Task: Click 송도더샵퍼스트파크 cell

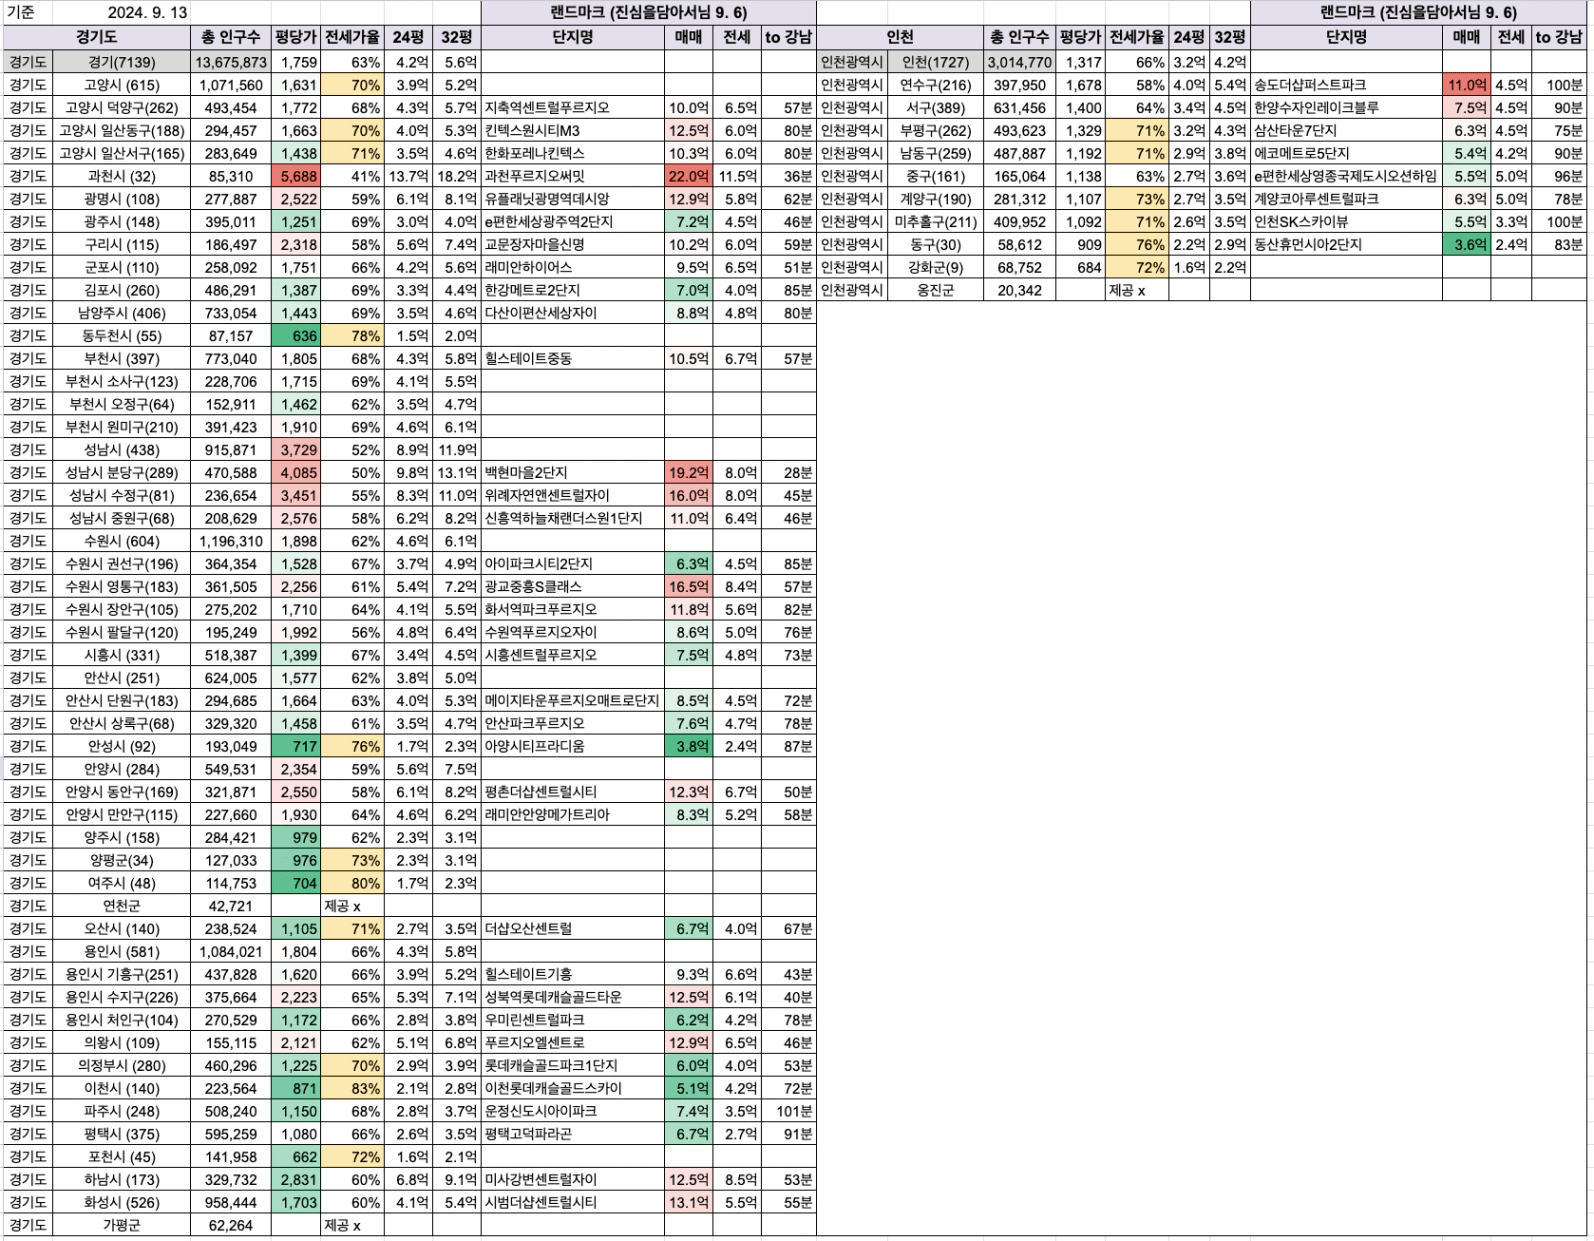Action: tap(1346, 85)
